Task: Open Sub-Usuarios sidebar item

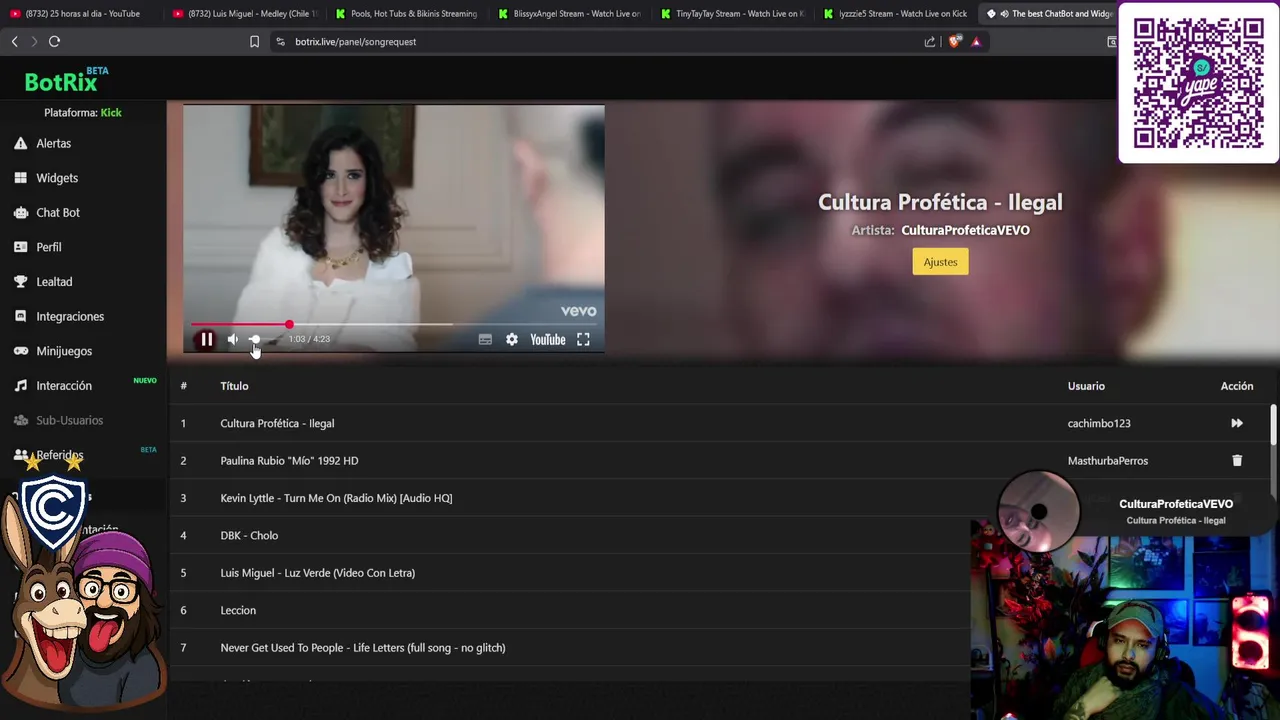Action: 69,420
